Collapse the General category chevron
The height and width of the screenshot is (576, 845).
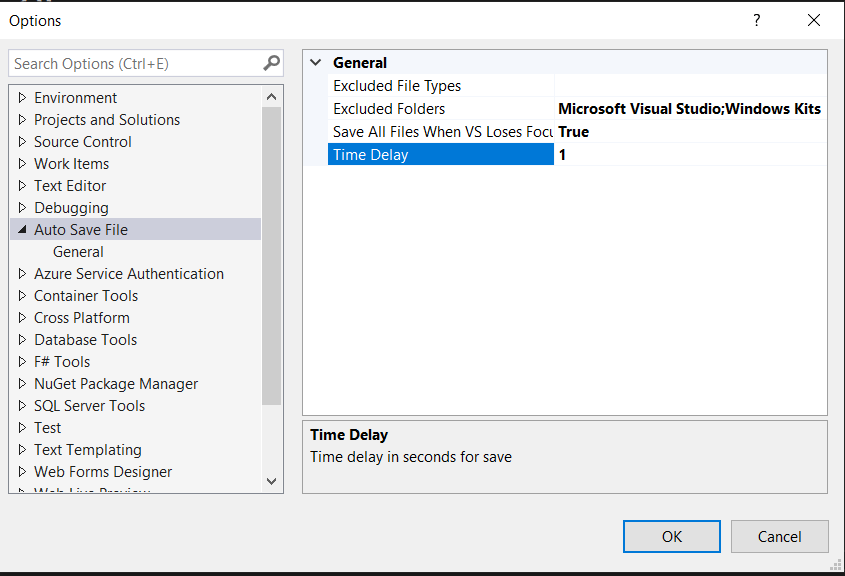pos(316,63)
